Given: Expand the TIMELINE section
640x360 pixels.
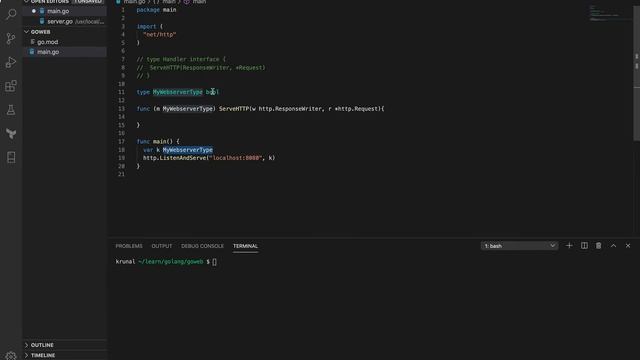Looking at the screenshot, I should (x=43, y=355).
